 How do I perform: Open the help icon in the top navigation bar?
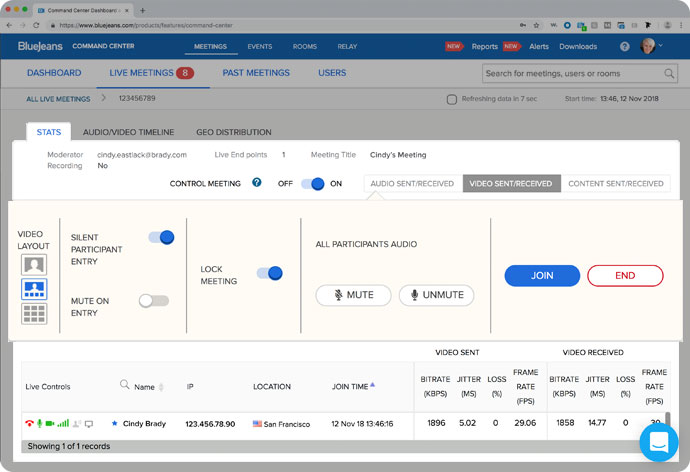(624, 46)
